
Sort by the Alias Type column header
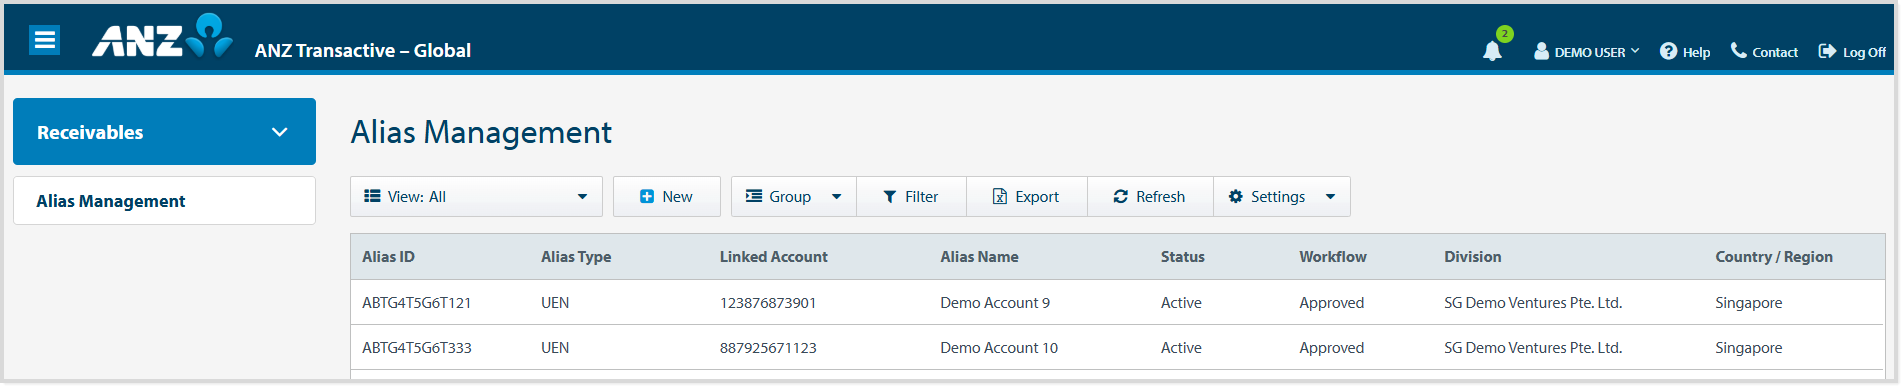pos(576,257)
